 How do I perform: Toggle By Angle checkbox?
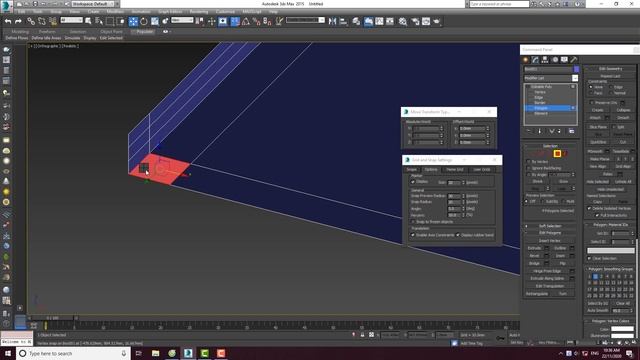click(529, 175)
